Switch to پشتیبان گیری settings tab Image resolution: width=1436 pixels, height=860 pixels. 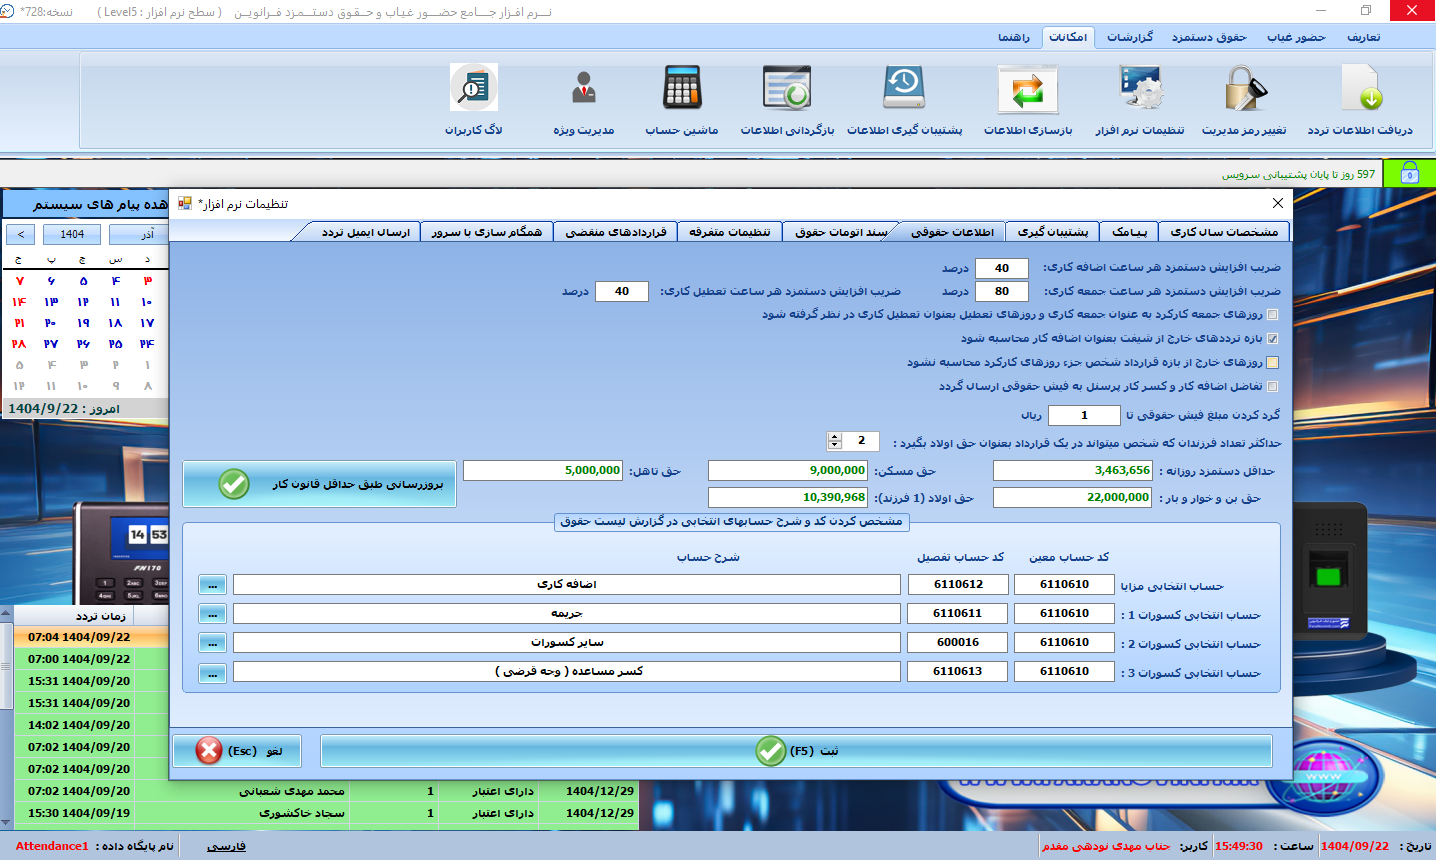coord(1052,232)
